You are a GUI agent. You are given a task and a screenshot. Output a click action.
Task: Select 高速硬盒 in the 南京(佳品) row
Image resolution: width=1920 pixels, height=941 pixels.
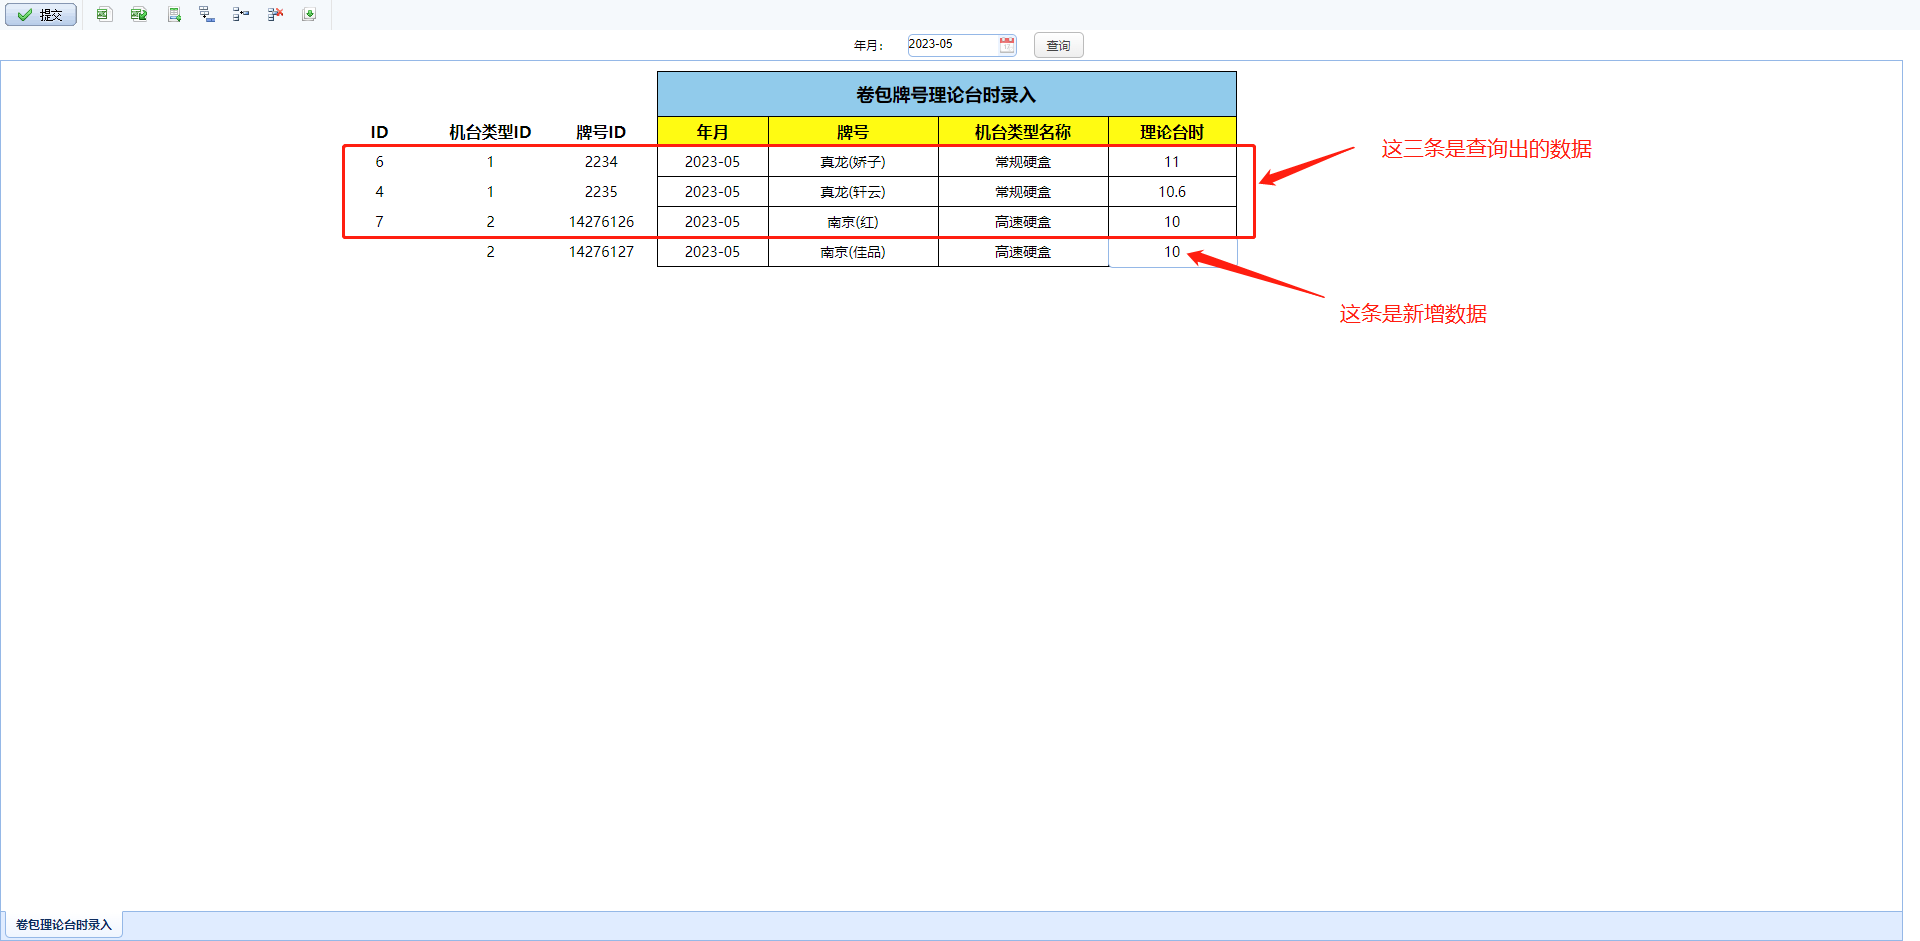click(1023, 252)
